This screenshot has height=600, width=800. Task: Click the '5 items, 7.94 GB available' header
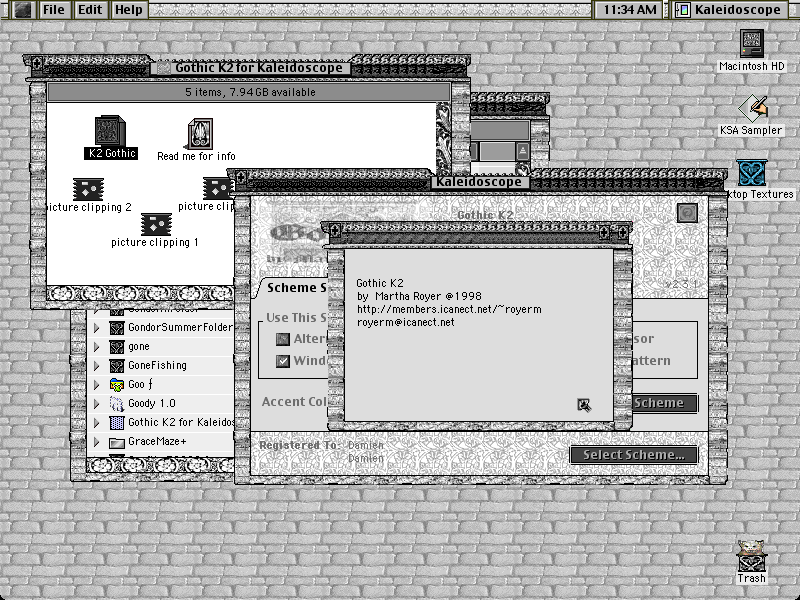(x=249, y=92)
